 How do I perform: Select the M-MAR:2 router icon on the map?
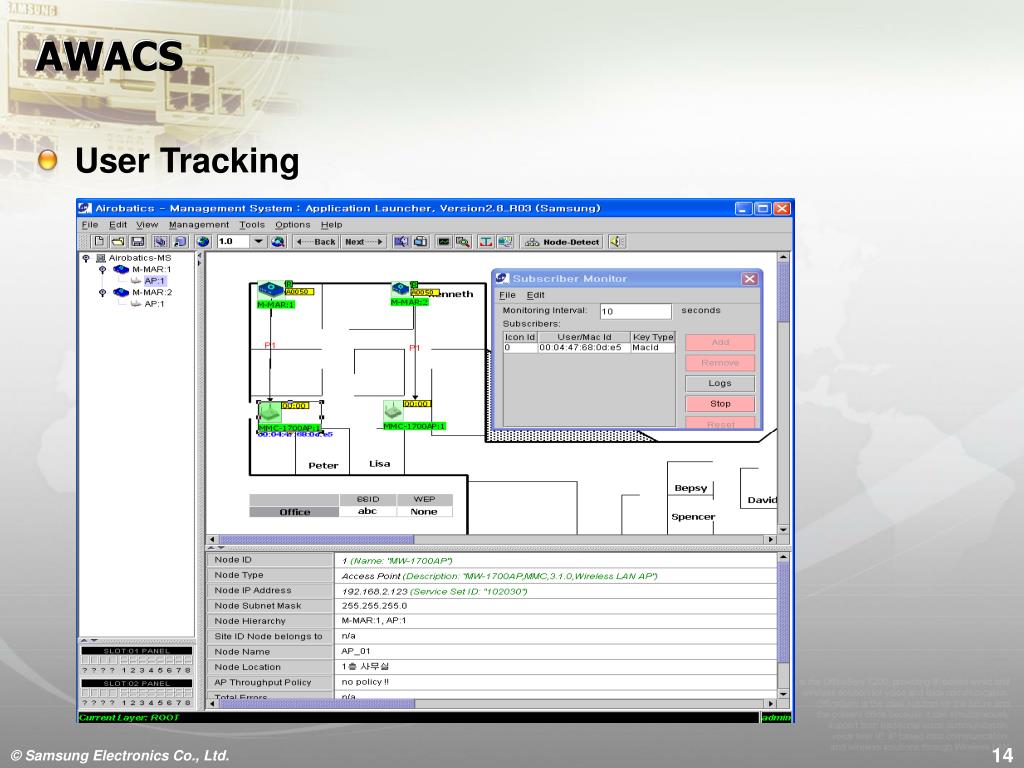point(400,289)
